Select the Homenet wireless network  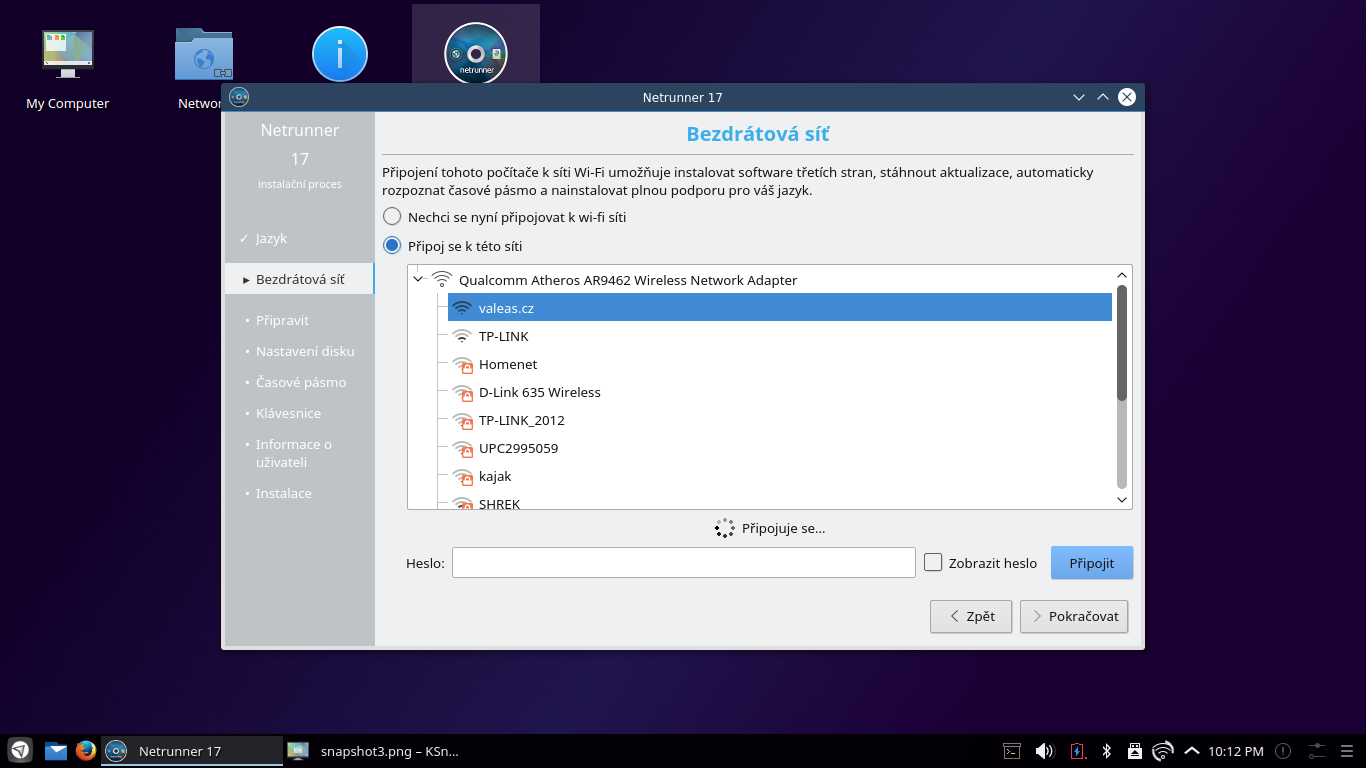[x=780, y=364]
